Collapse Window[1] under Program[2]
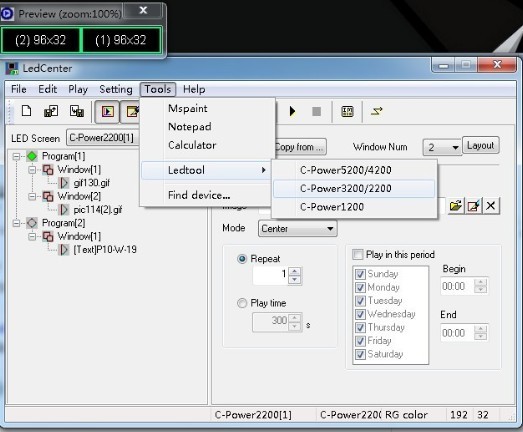 click(32, 236)
